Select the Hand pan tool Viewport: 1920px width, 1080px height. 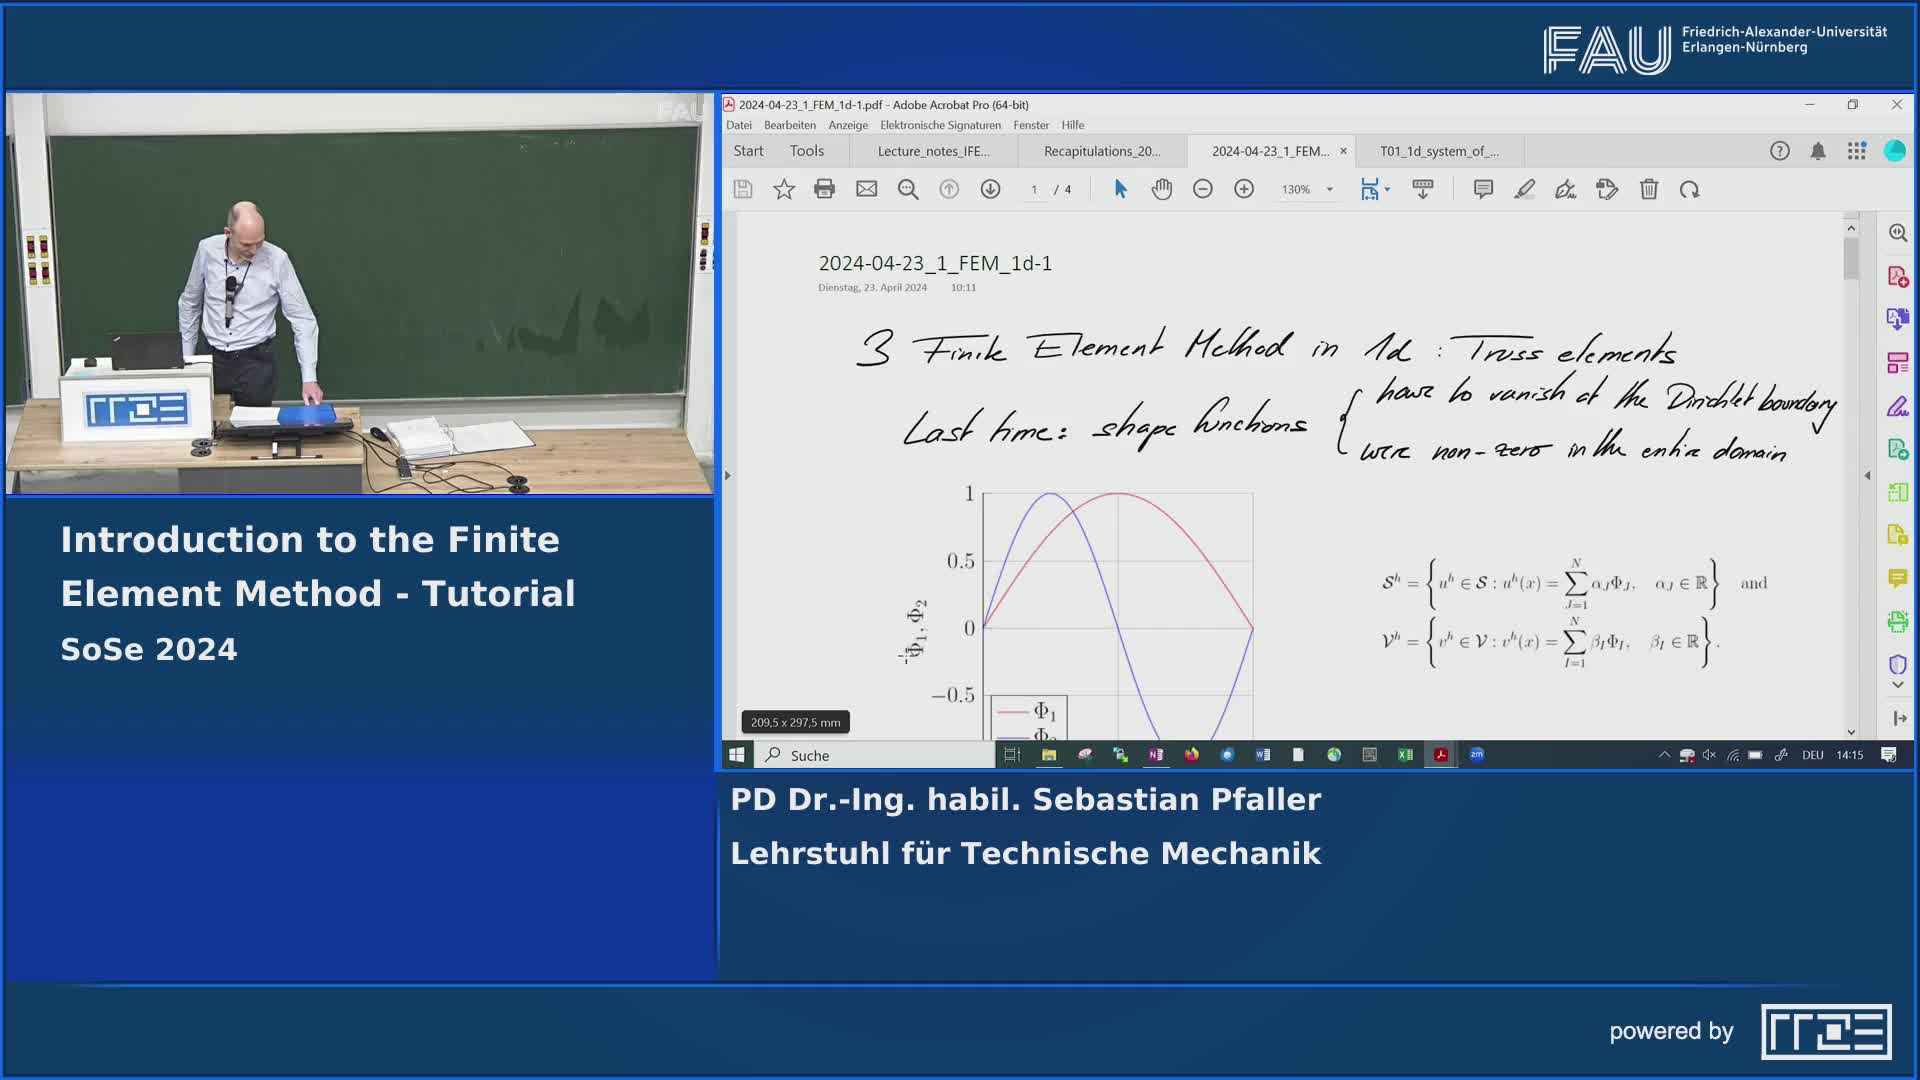[1161, 189]
